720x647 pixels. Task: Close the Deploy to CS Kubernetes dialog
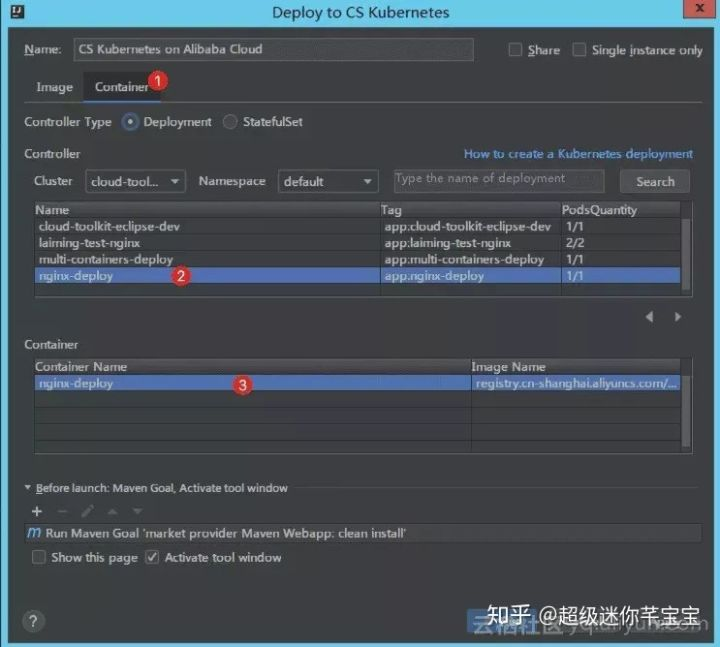[699, 8]
